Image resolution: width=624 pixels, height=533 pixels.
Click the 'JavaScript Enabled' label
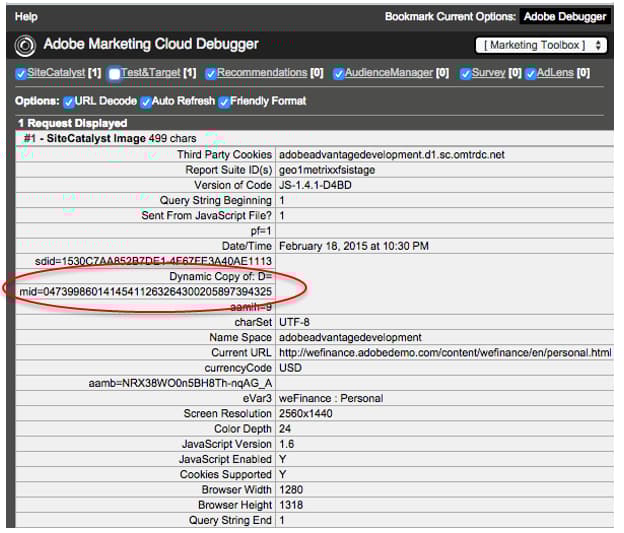pos(225,459)
